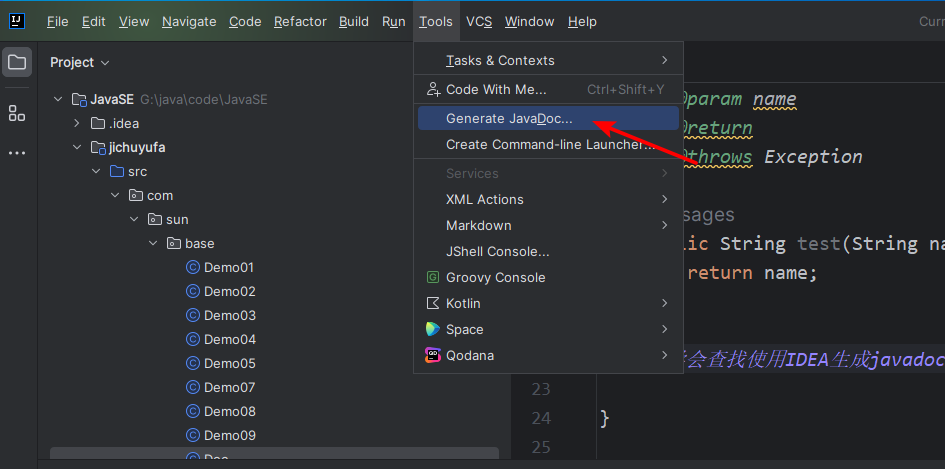Viewport: 945px width, 469px height.
Task: Click line number 24 in gutter
Action: tap(541, 418)
